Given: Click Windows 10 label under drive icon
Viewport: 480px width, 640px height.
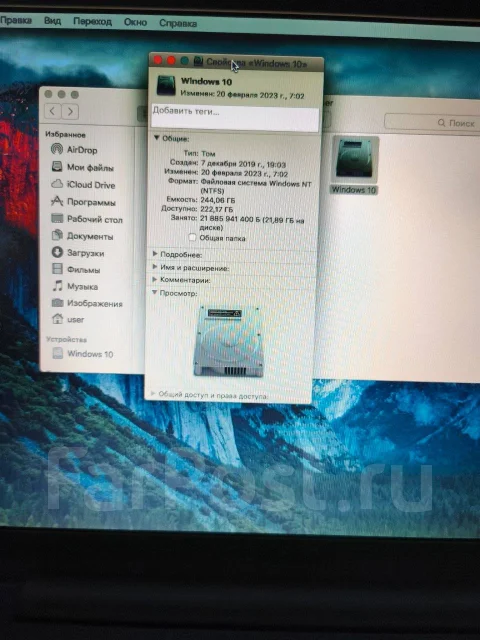Looking at the screenshot, I should click(353, 189).
